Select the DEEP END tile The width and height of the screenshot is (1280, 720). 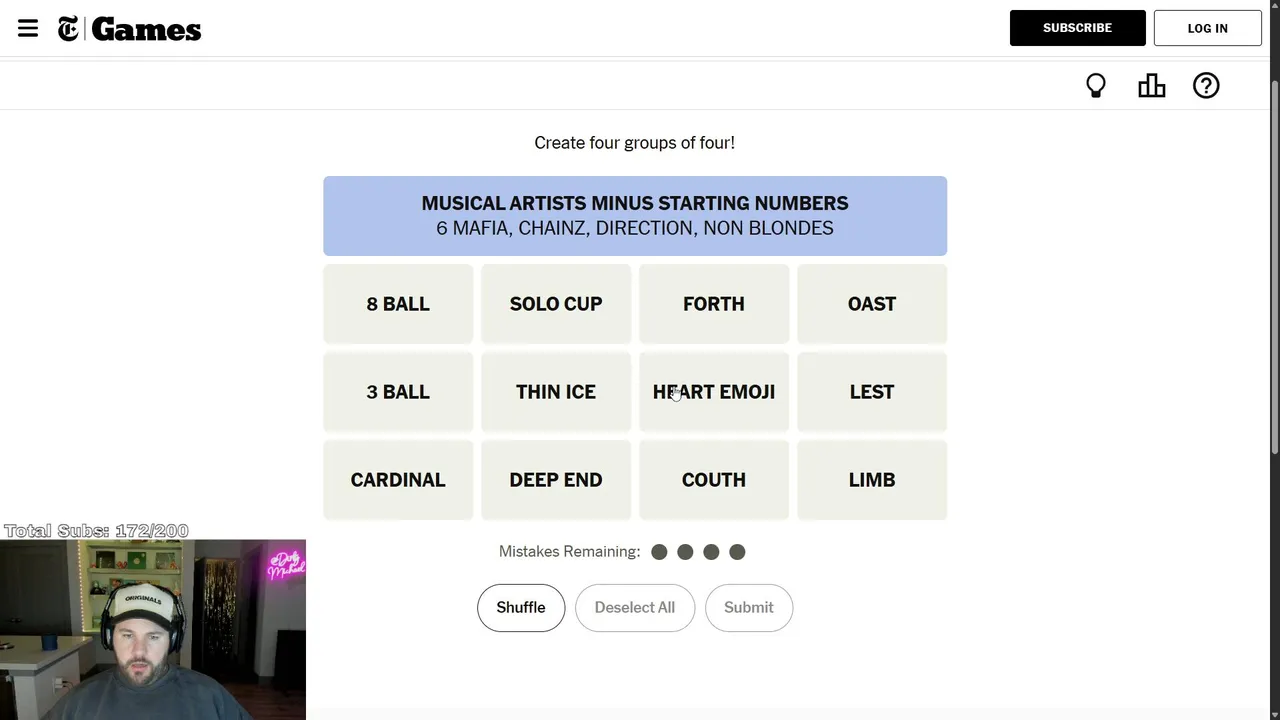pos(556,480)
